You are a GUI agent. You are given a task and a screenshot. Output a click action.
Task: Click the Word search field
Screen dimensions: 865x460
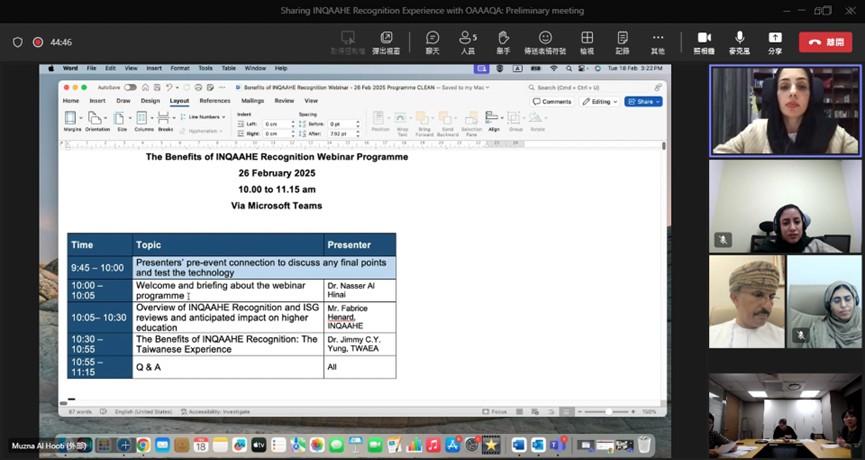[x=588, y=87]
